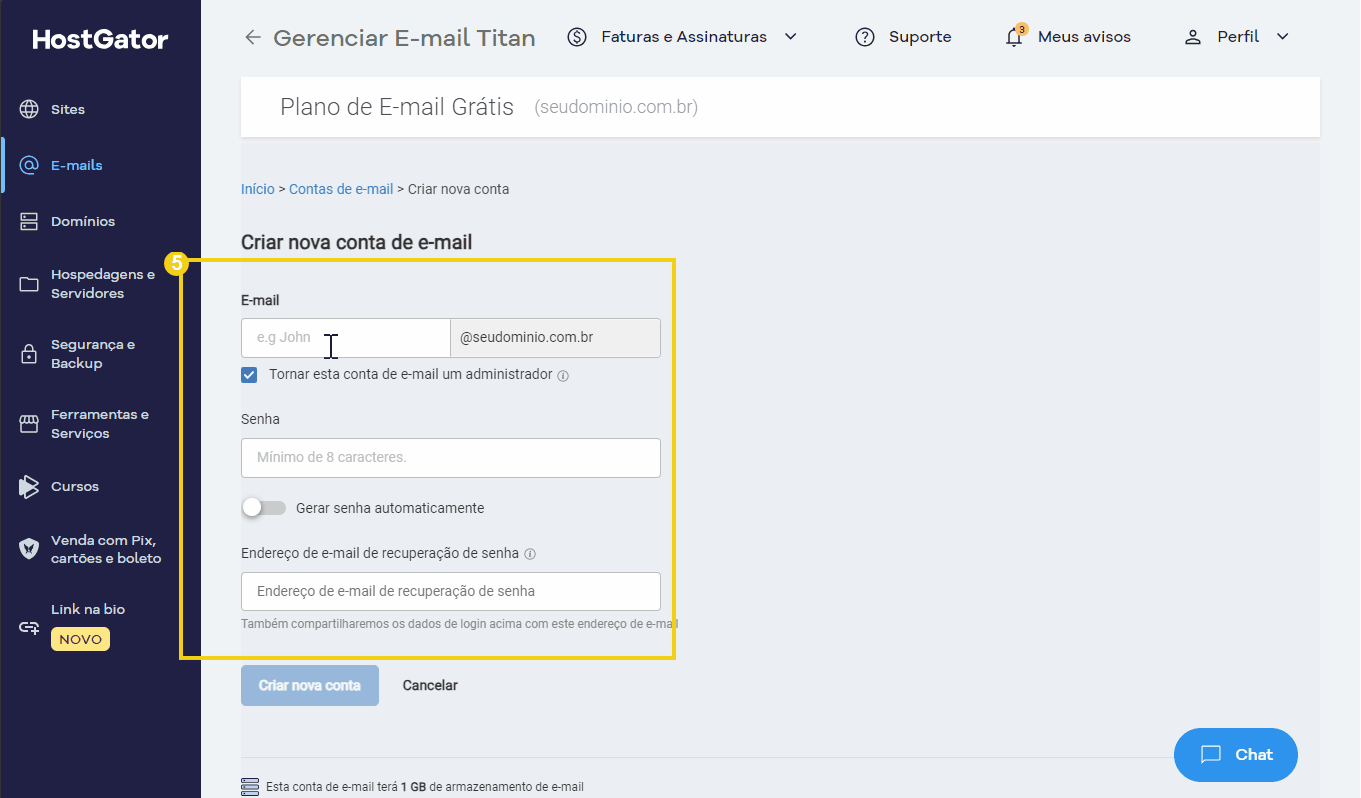
Task: Open Ferramentas e Serviços menu item
Action: pos(100,424)
